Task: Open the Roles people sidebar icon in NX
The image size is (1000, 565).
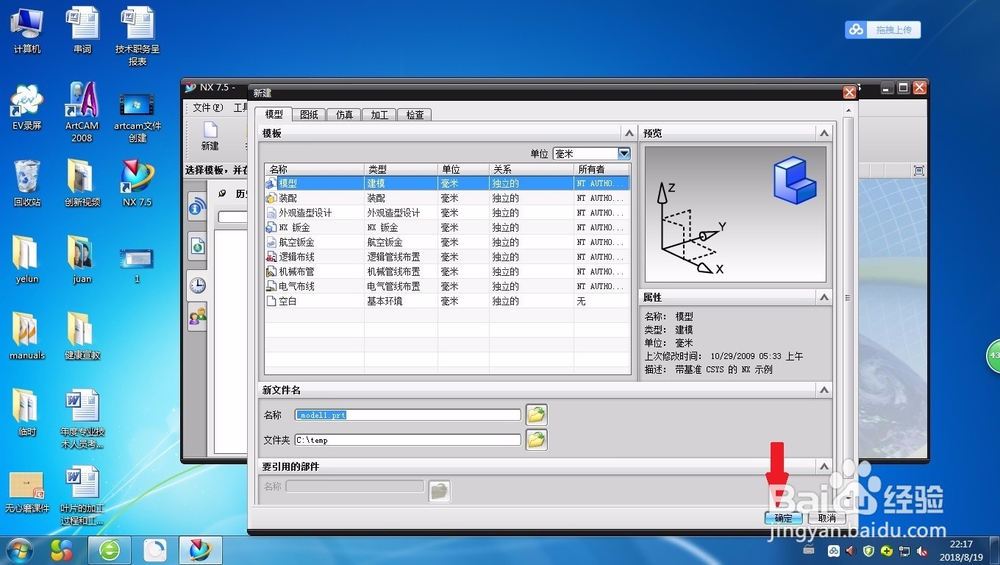Action: pyautogui.click(x=197, y=316)
